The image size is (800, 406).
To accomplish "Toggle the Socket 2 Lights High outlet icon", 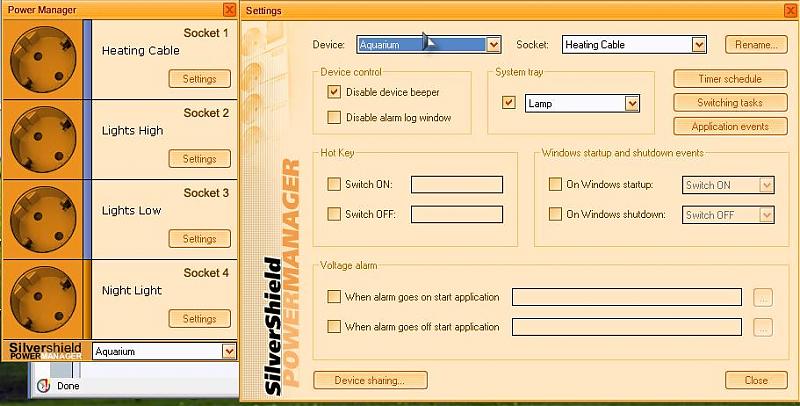I will tap(43, 139).
